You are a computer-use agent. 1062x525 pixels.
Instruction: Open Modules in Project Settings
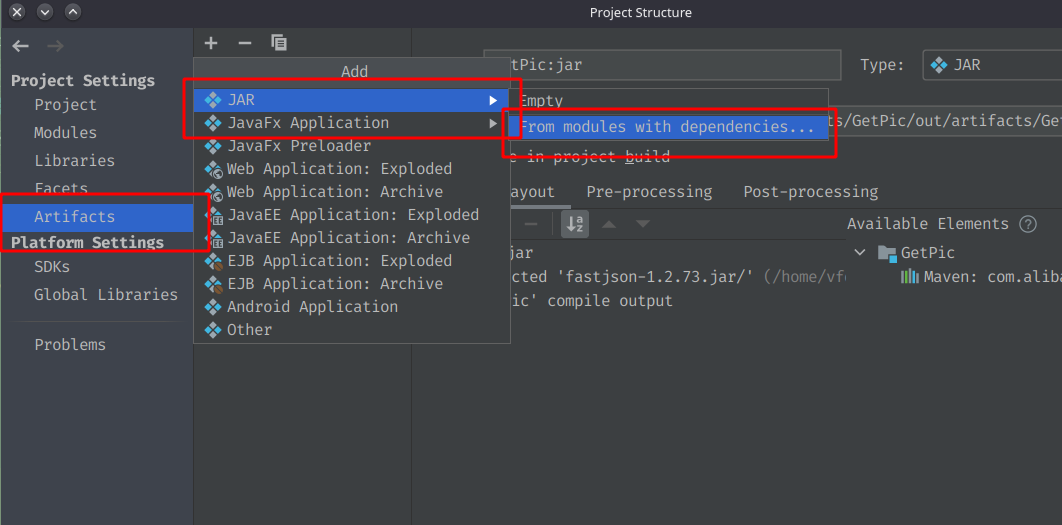[66, 133]
